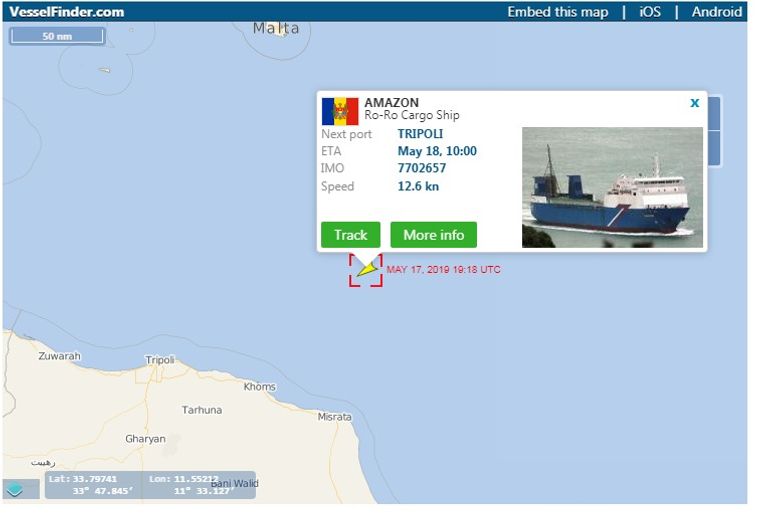Click the latitude longitude coordinates box

(150, 485)
